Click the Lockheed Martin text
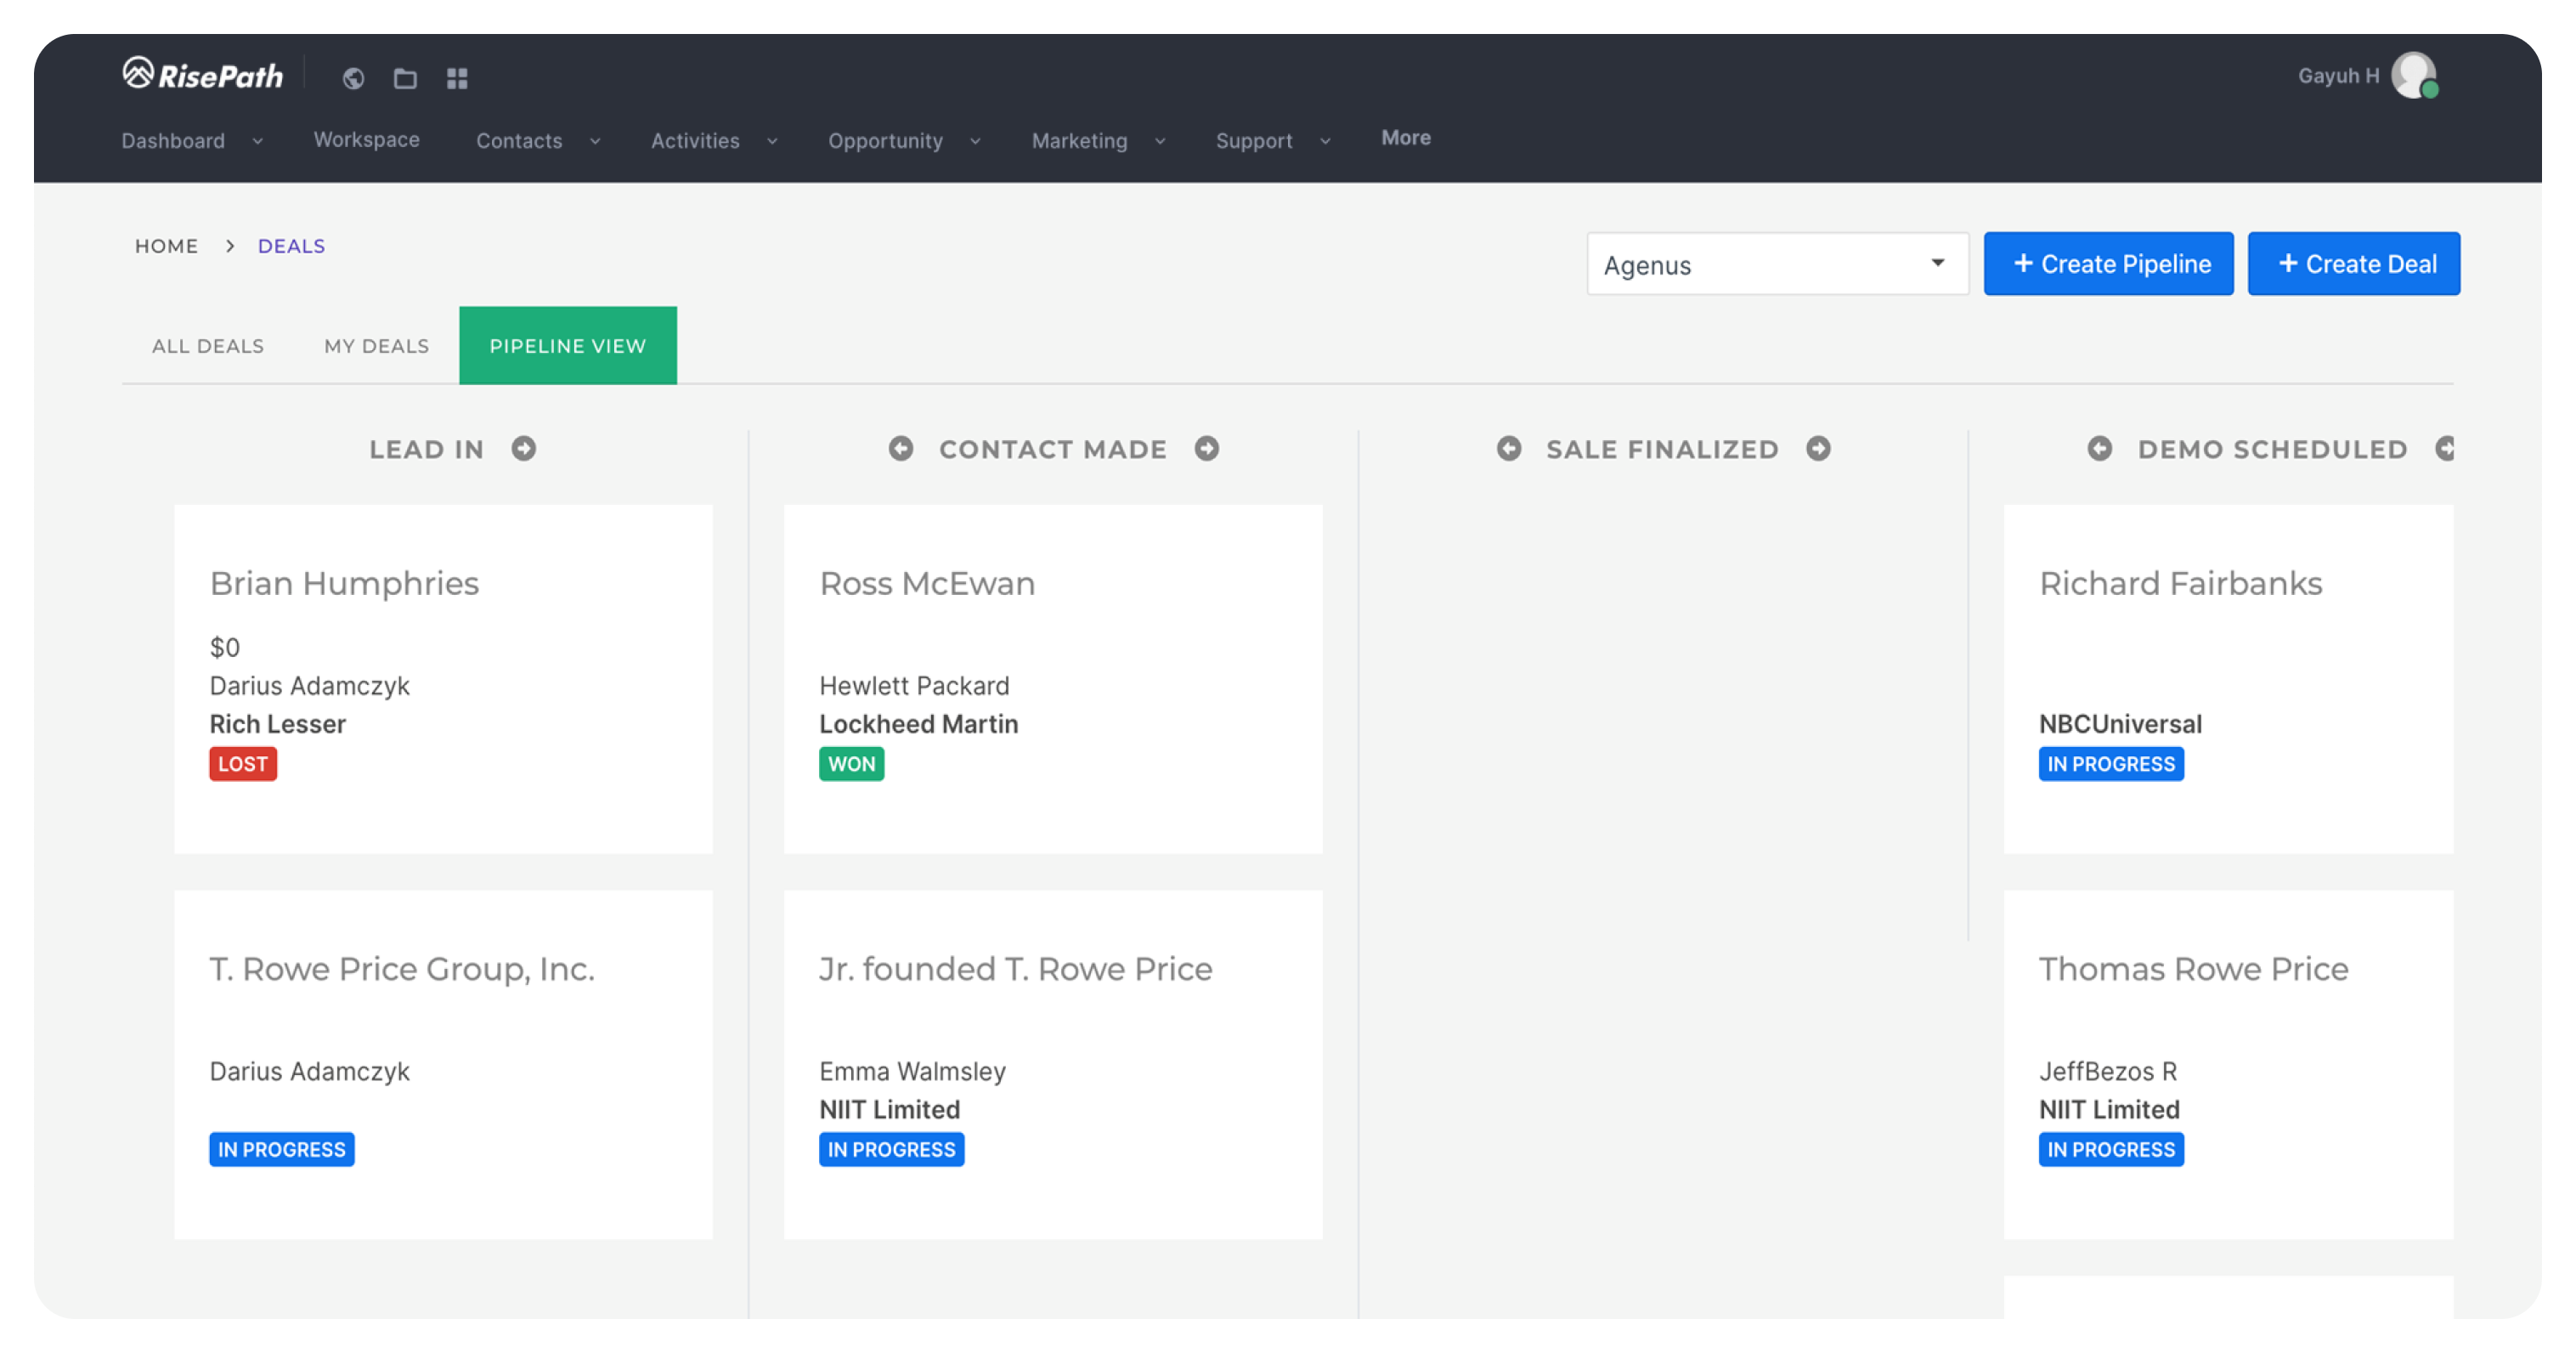Screen dimensions: 2576x1353 918,724
